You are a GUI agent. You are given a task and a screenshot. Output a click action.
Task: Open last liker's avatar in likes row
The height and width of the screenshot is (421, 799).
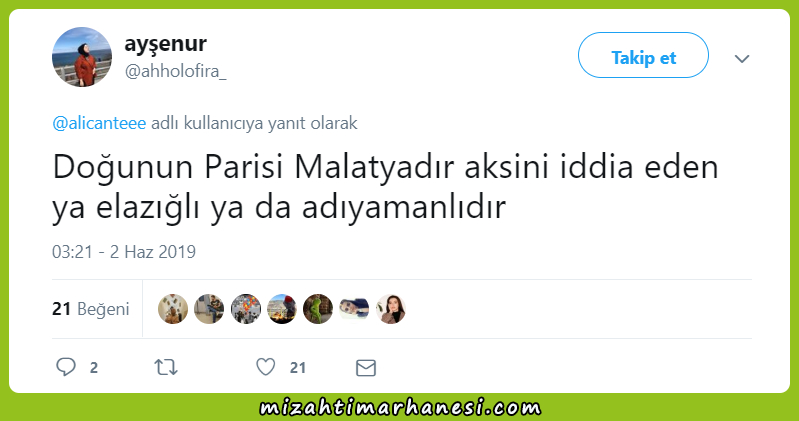click(391, 309)
